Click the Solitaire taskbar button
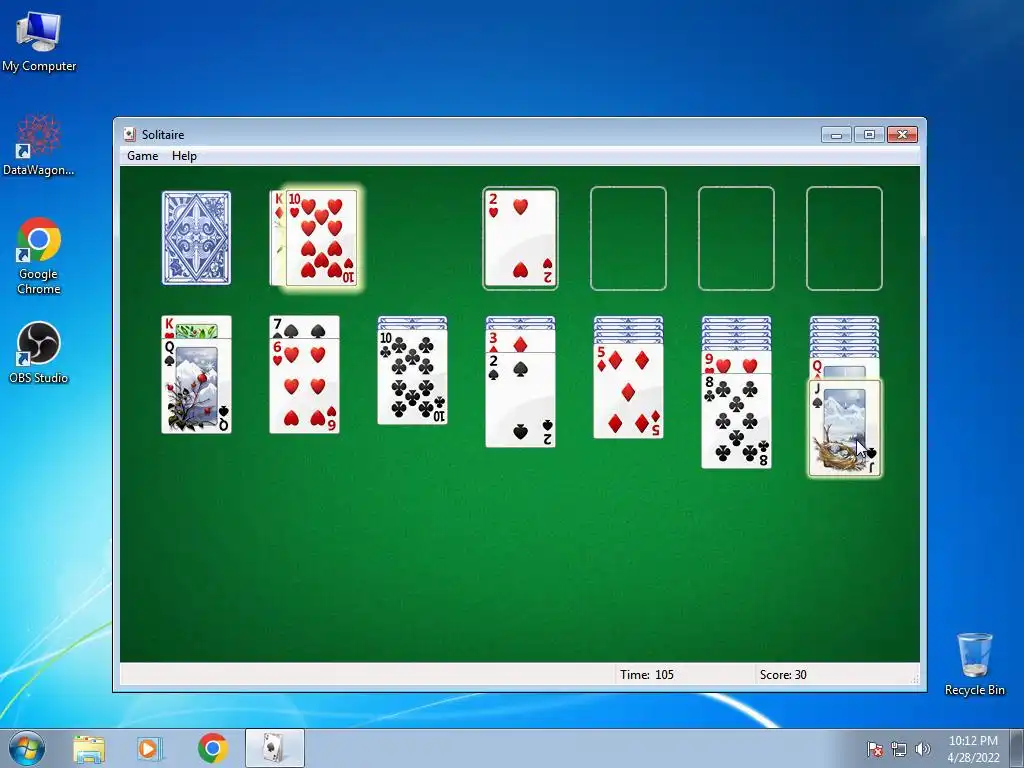The width and height of the screenshot is (1024, 768). 274,748
